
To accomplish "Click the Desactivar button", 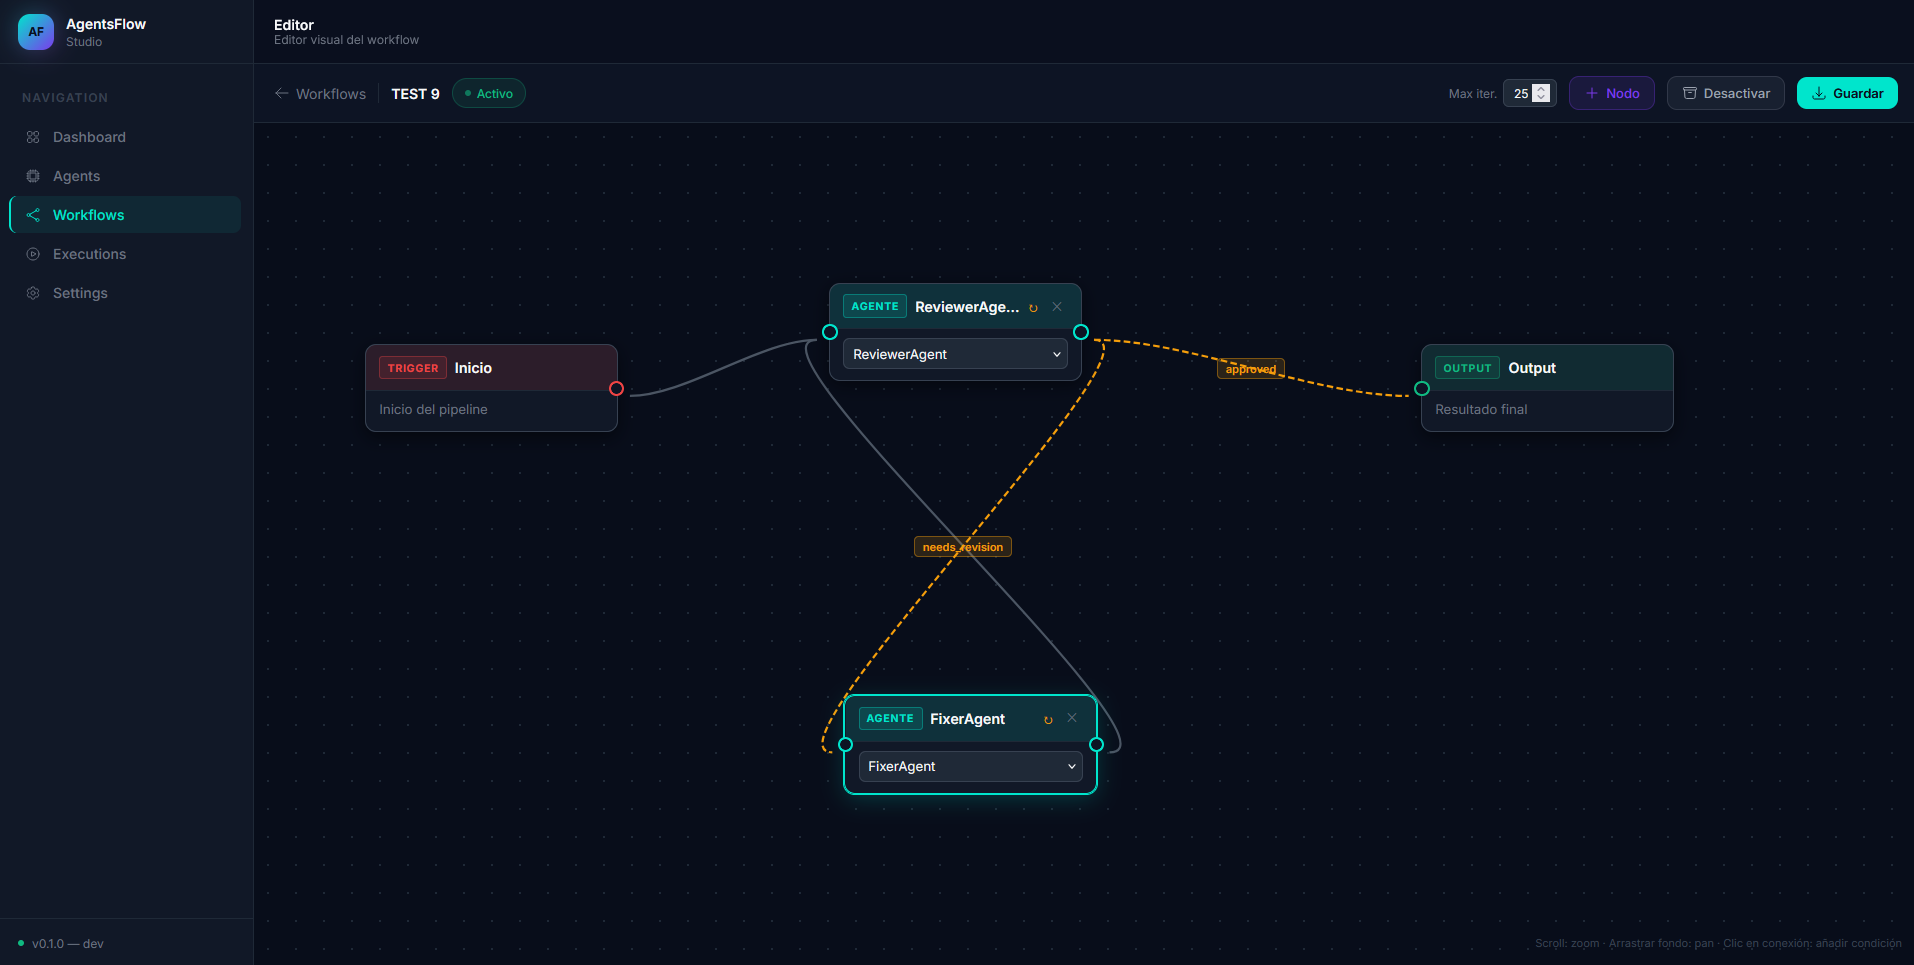I will [x=1726, y=93].
